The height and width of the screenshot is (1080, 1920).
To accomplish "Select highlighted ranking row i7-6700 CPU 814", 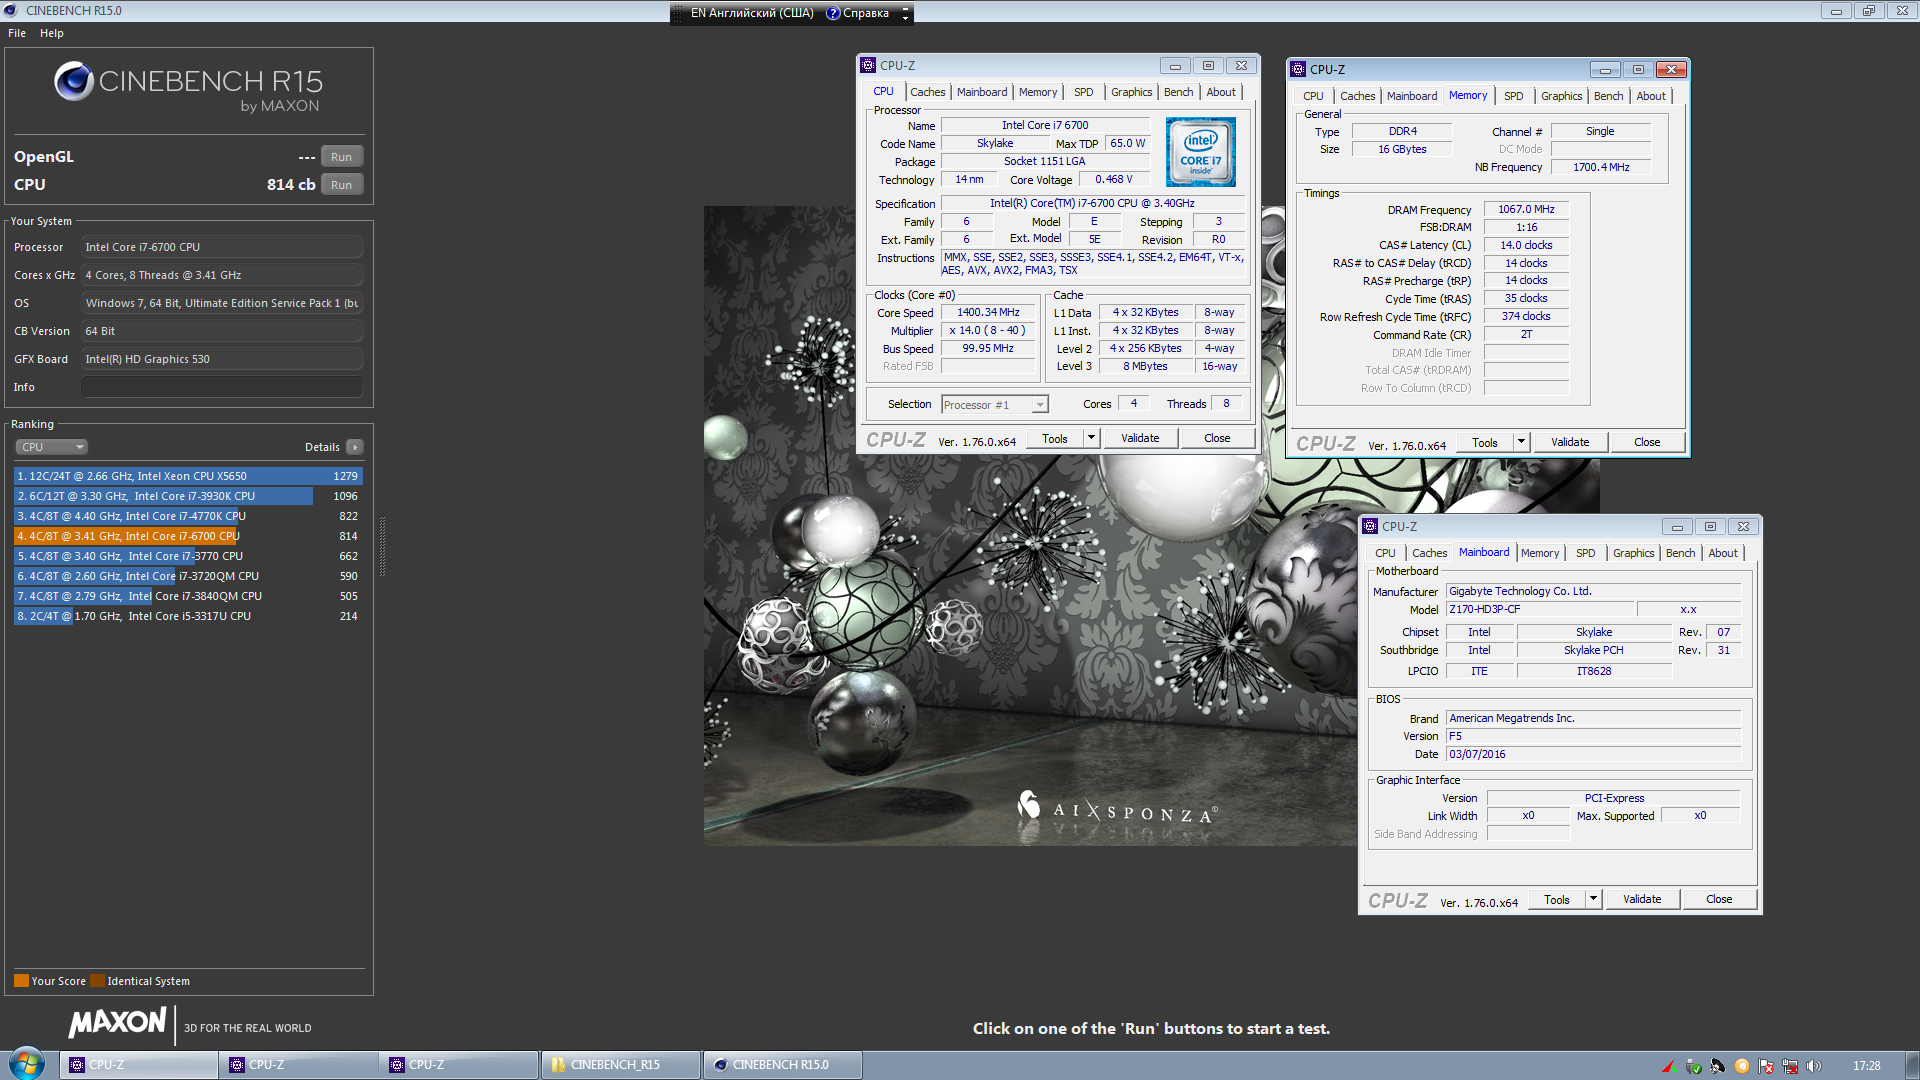I will [188, 536].
